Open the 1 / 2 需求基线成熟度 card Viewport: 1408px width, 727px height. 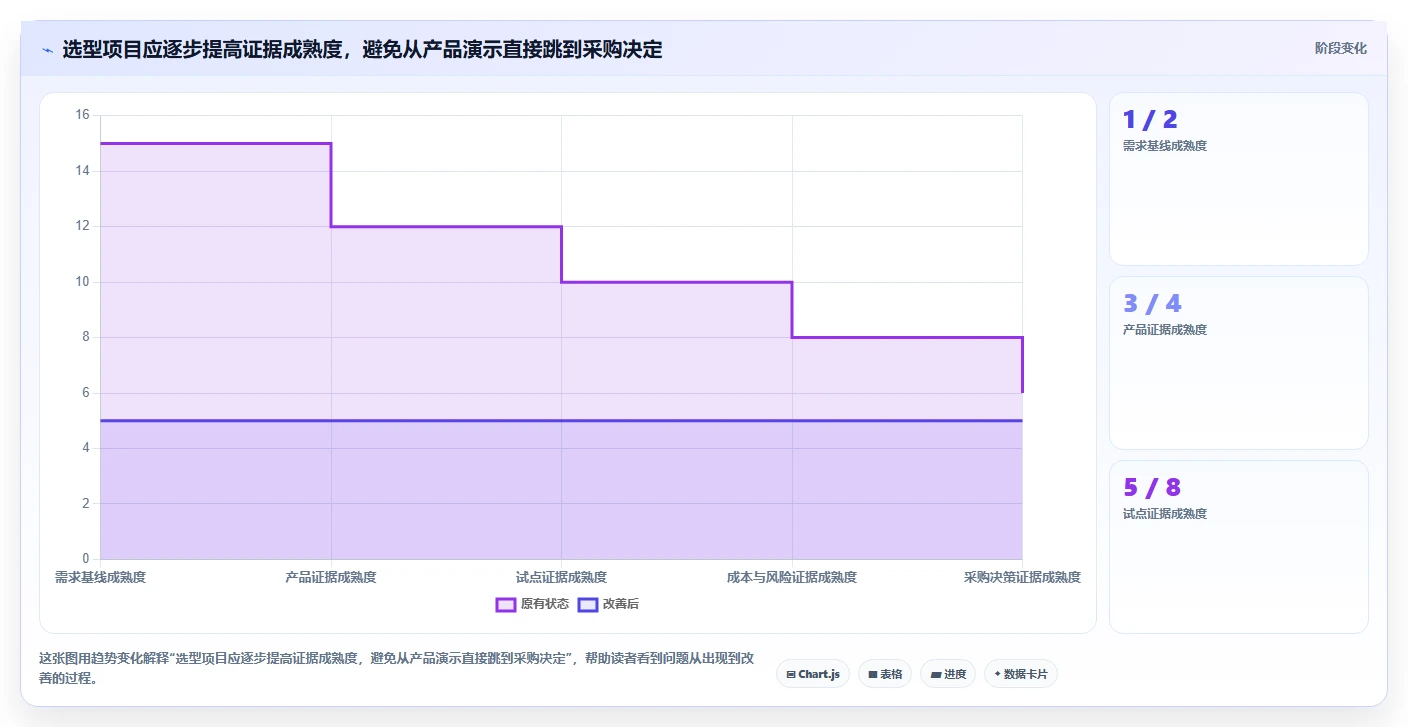[x=1239, y=179]
